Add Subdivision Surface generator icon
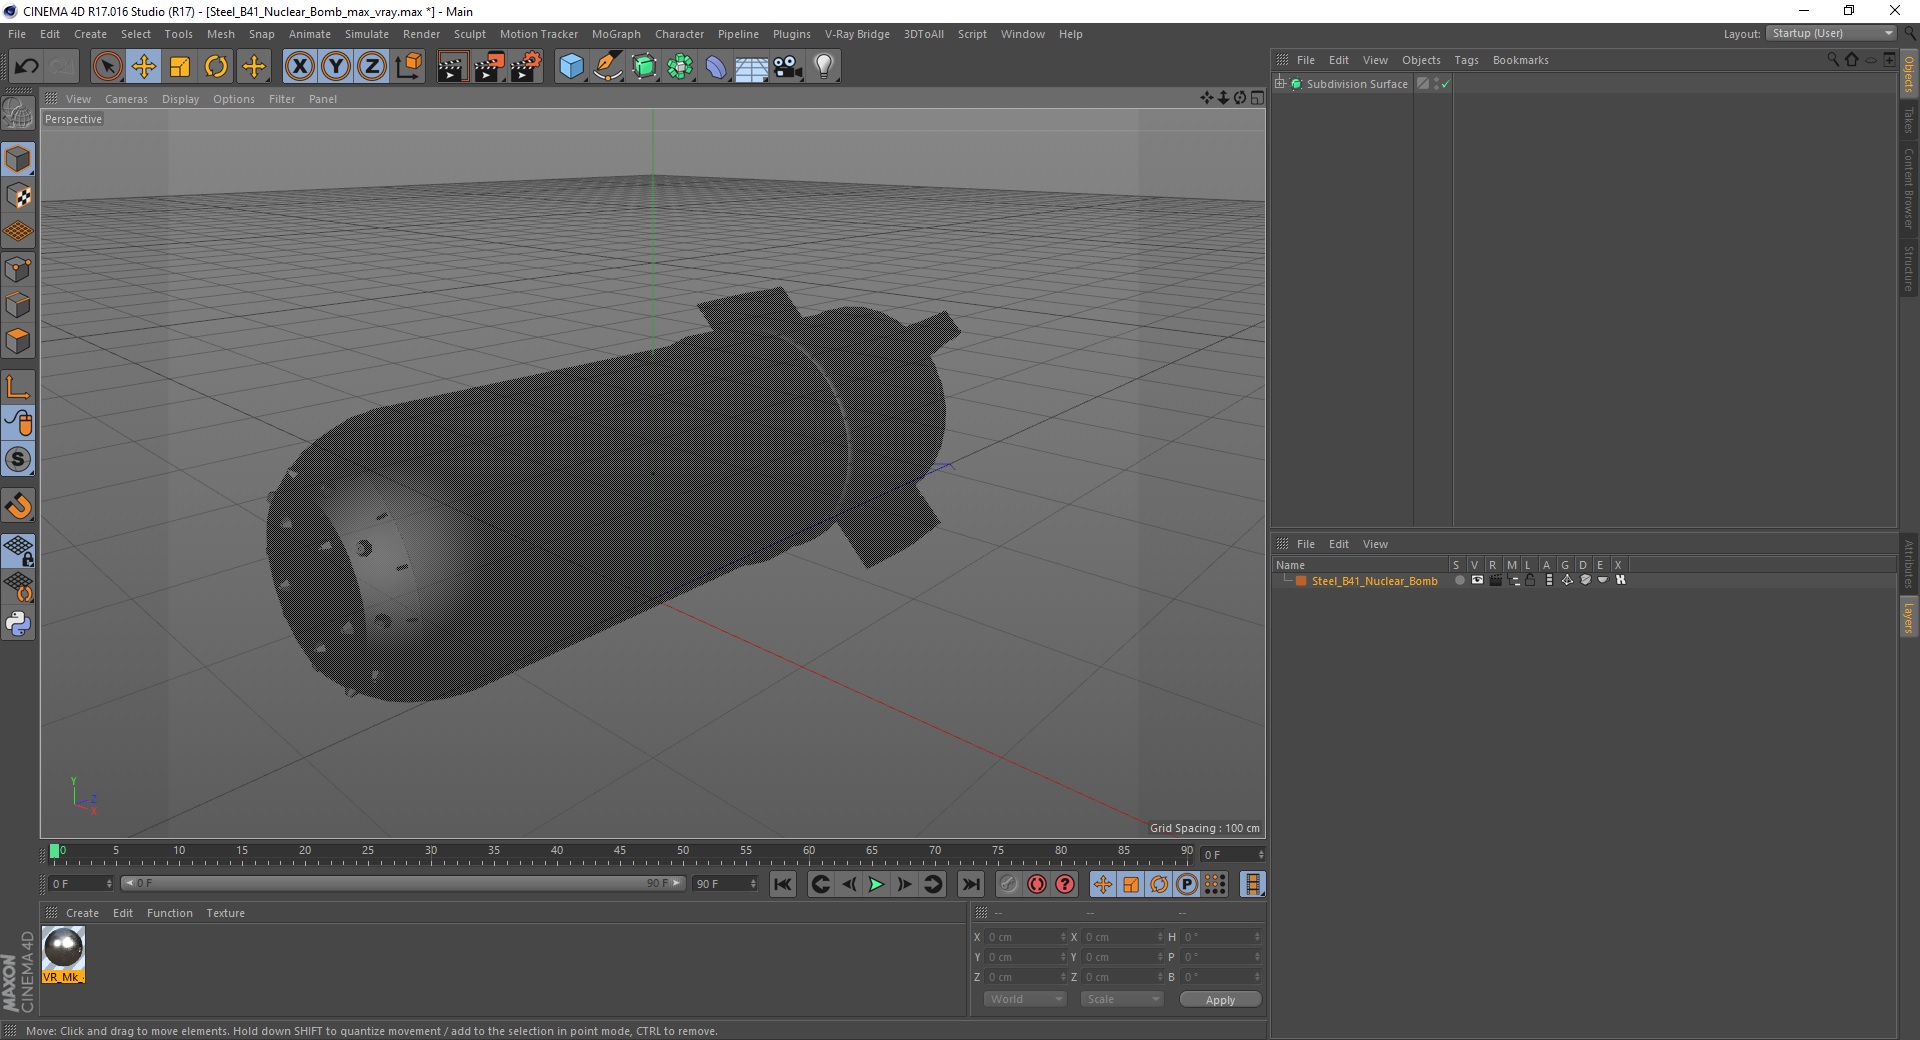The width and height of the screenshot is (1920, 1040). pos(644,67)
